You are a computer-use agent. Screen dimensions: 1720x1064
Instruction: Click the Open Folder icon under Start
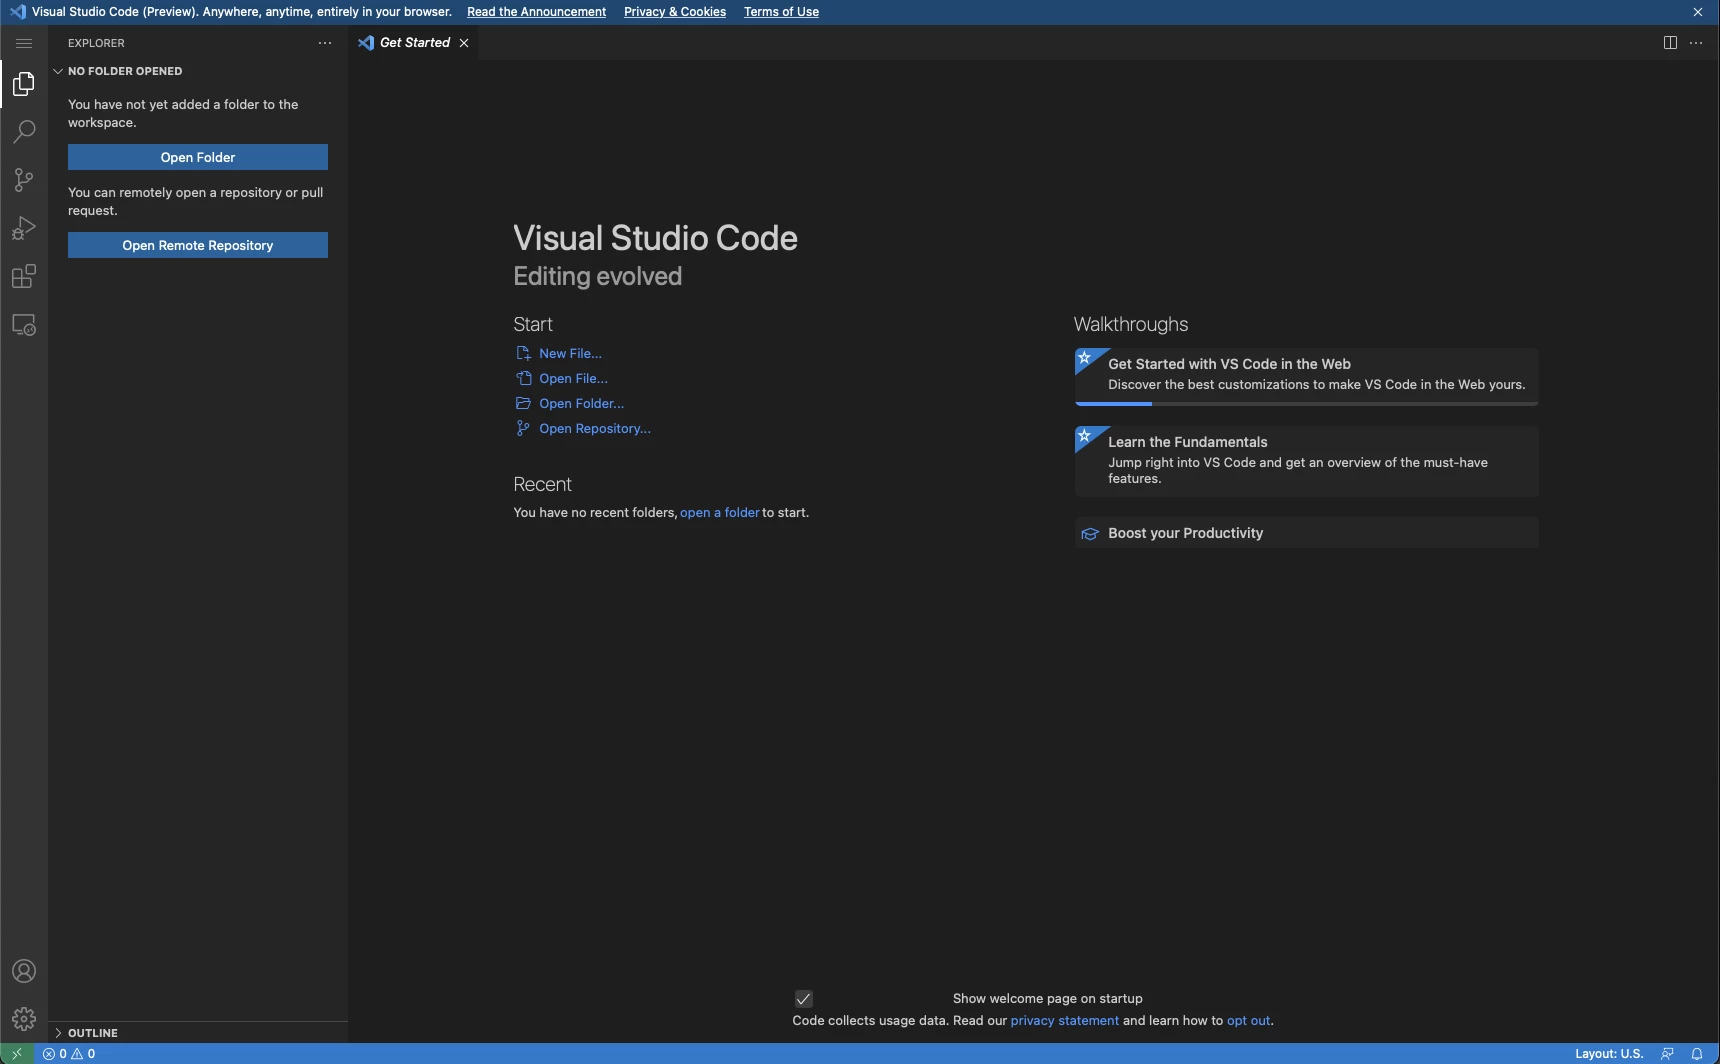click(x=523, y=403)
